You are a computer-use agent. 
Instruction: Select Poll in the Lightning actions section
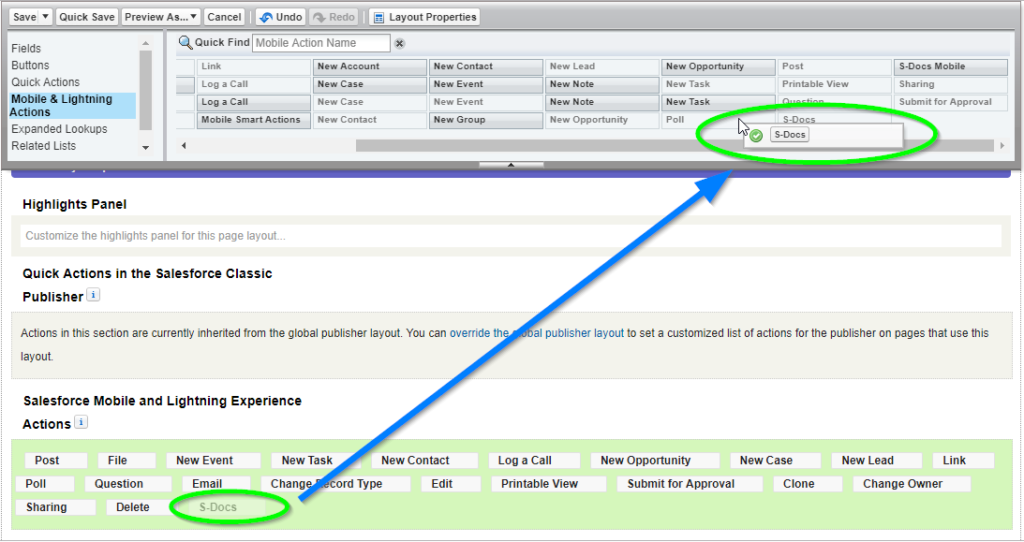click(x=45, y=484)
